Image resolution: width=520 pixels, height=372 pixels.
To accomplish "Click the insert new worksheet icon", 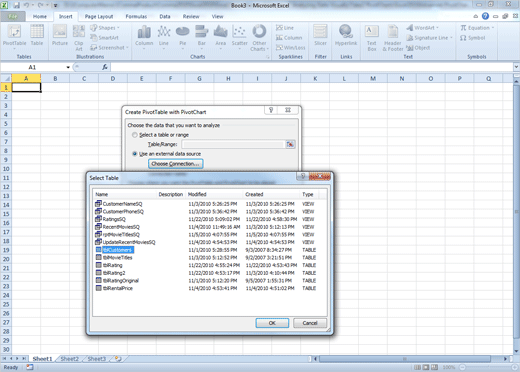I will 118,359.
